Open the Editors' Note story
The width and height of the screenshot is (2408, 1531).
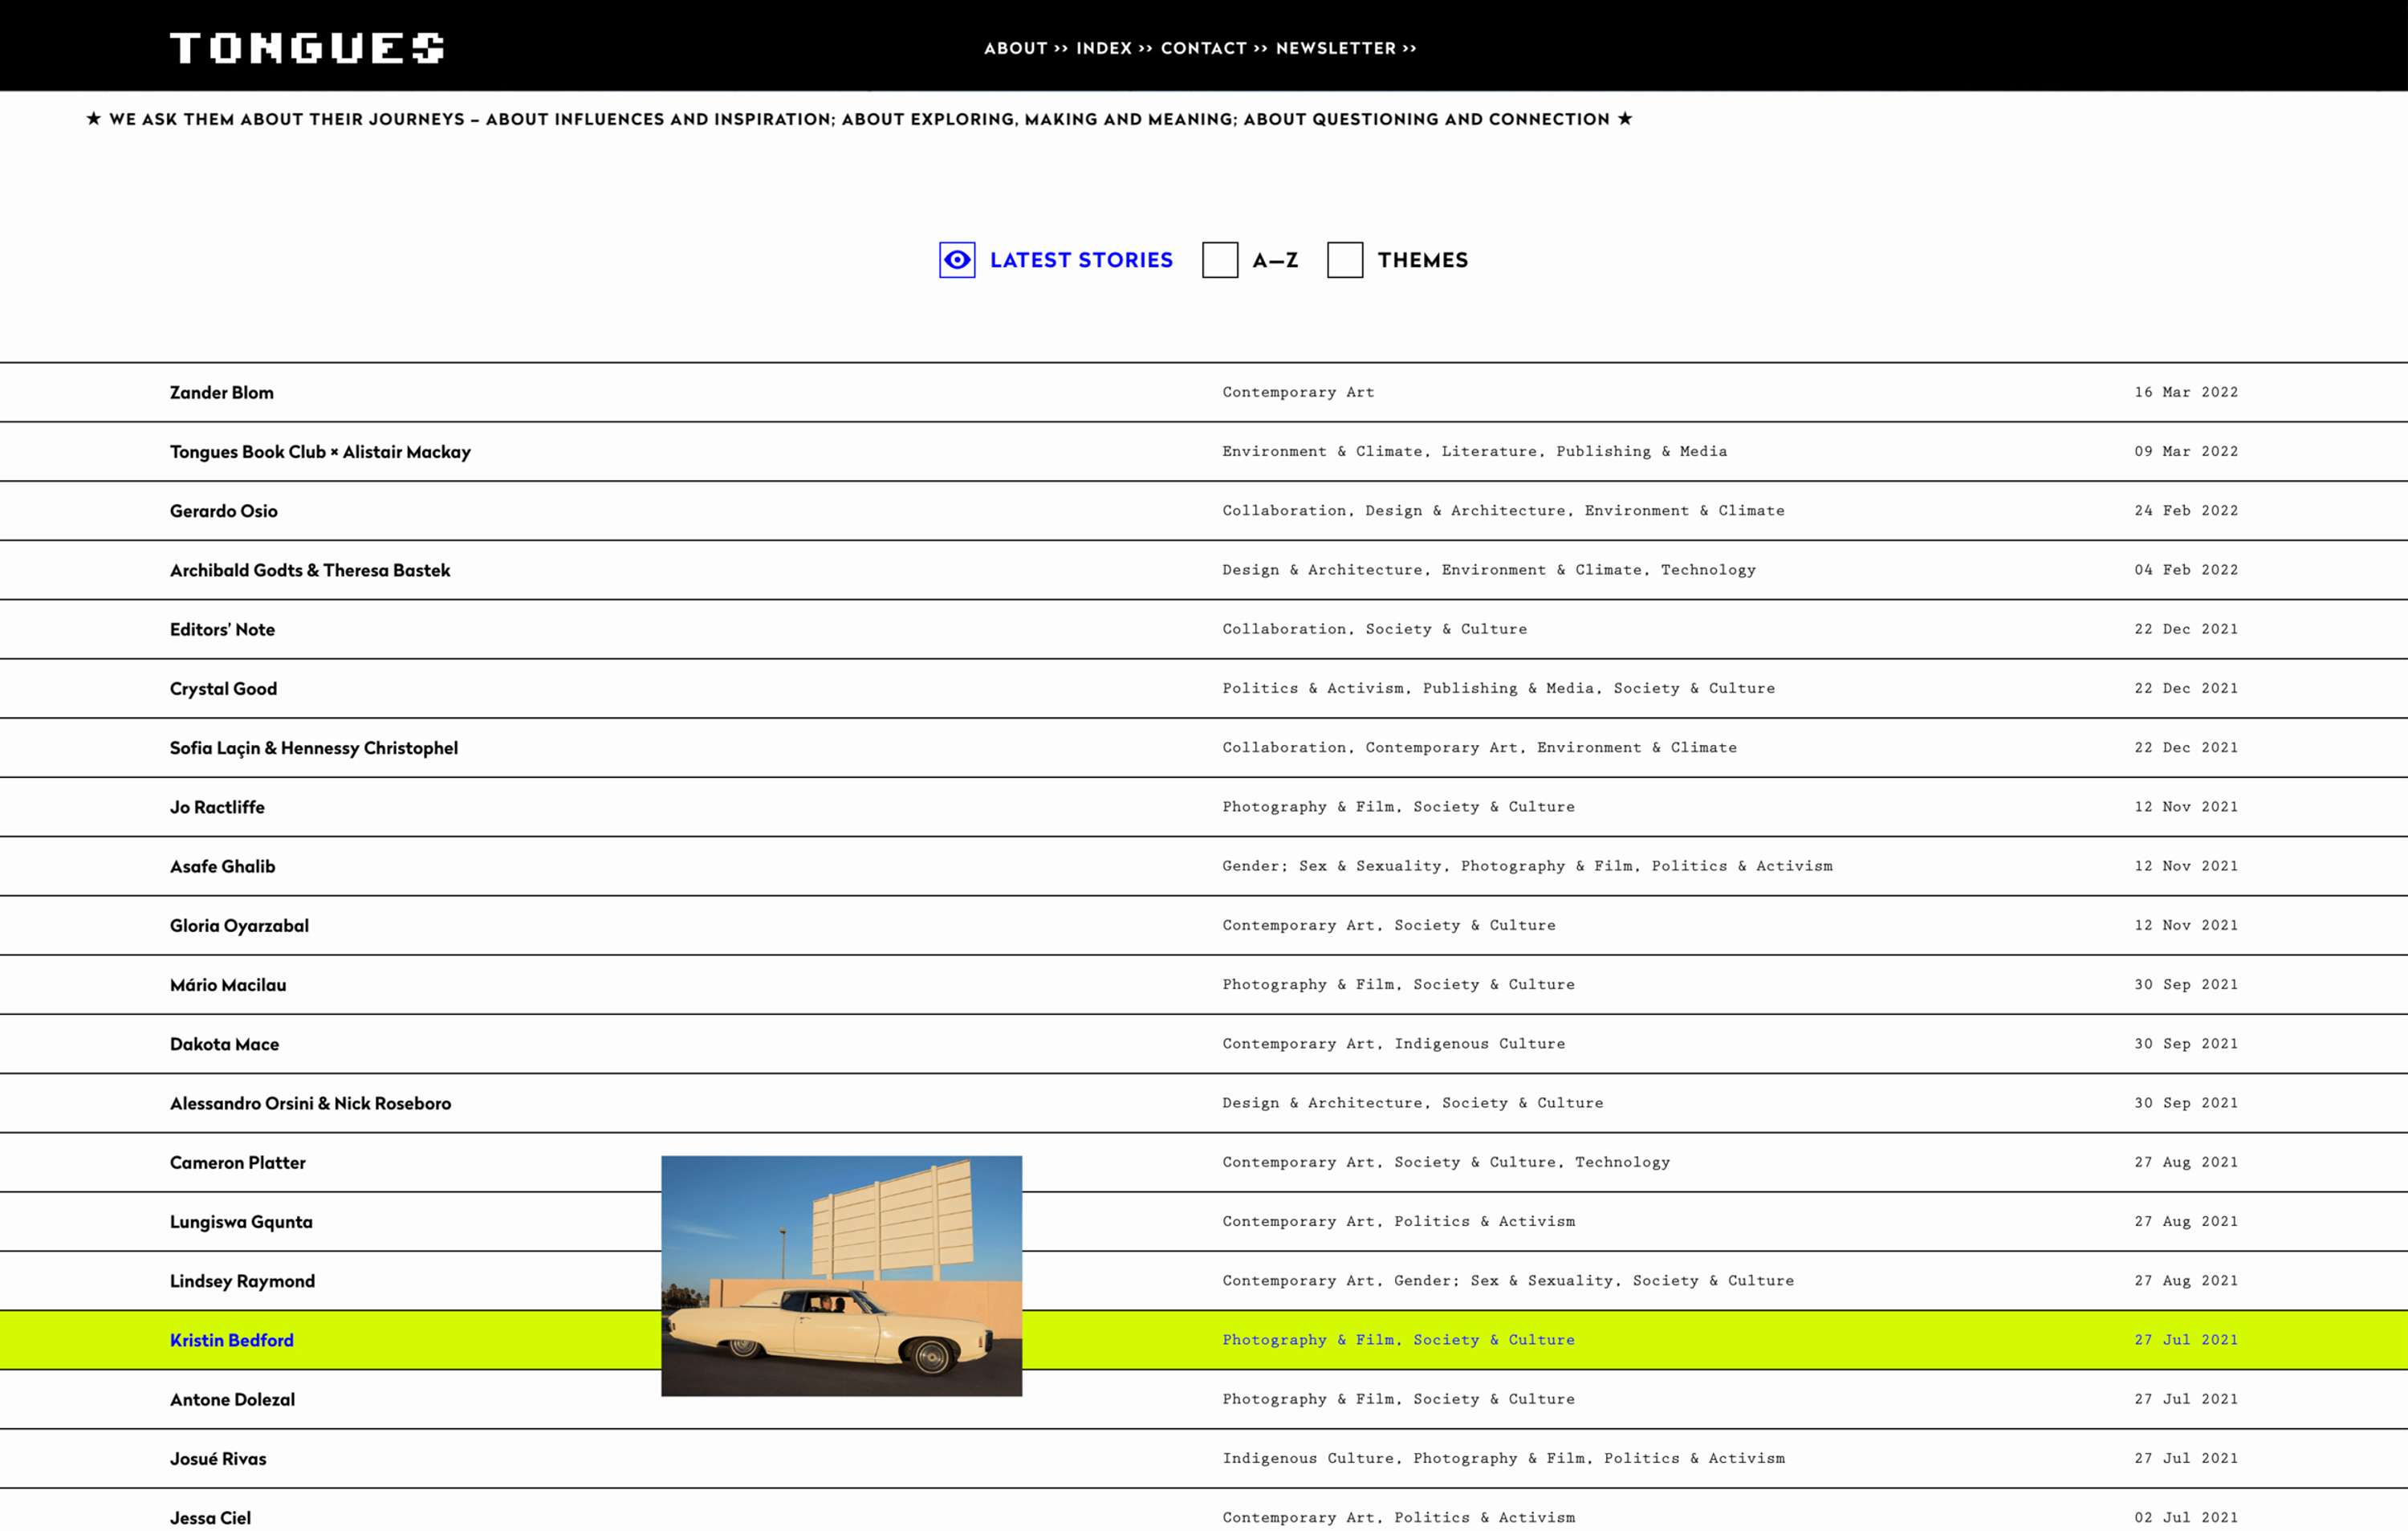click(222, 629)
